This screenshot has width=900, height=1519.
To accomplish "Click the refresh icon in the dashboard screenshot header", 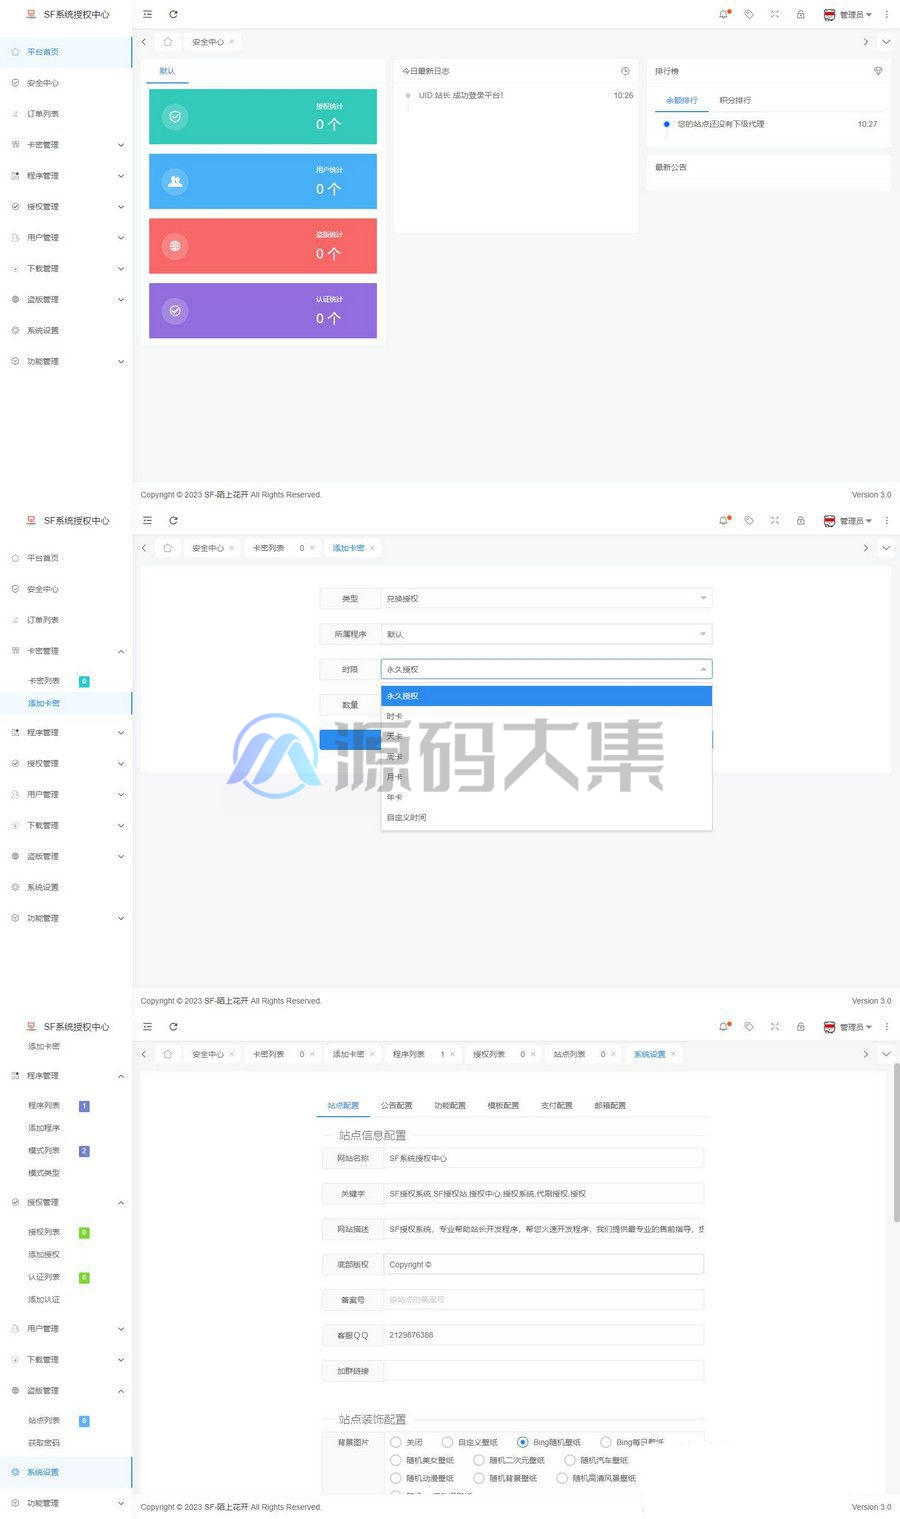I will [173, 14].
